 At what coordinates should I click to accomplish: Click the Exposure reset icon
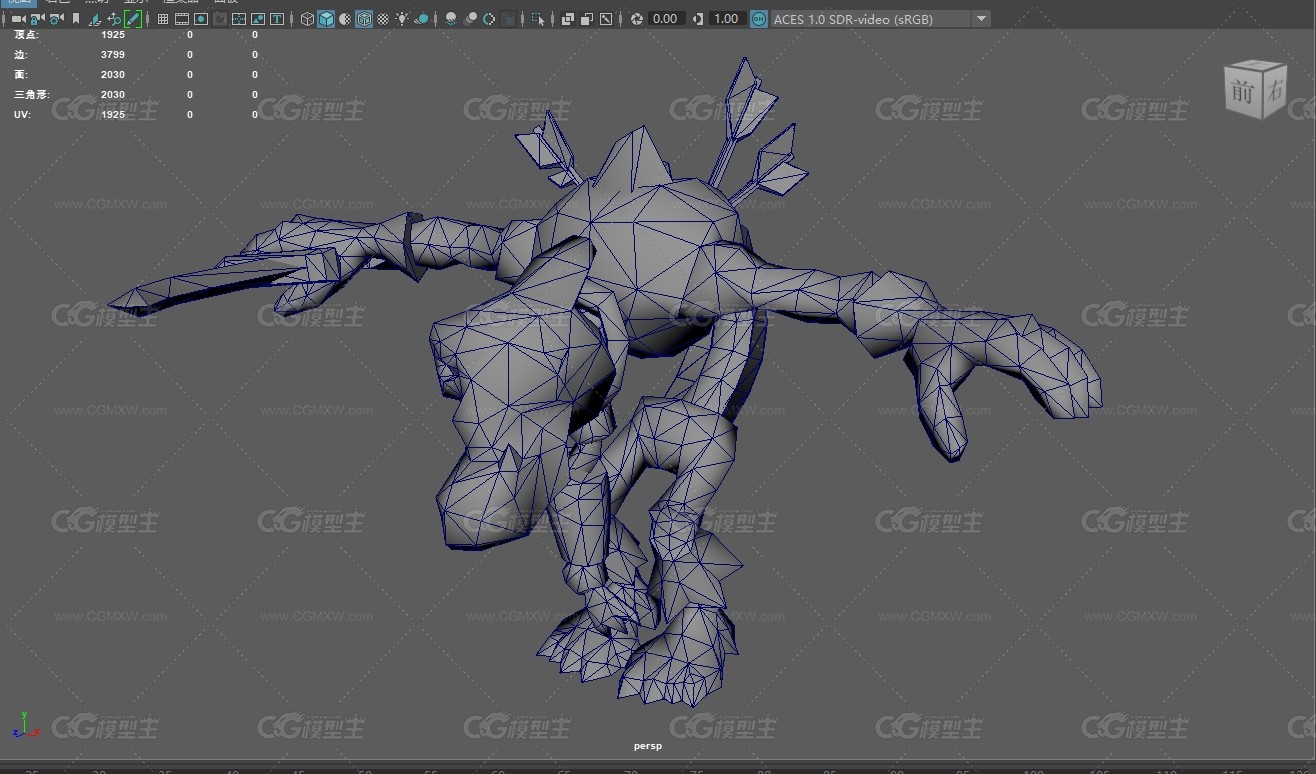[x=636, y=19]
